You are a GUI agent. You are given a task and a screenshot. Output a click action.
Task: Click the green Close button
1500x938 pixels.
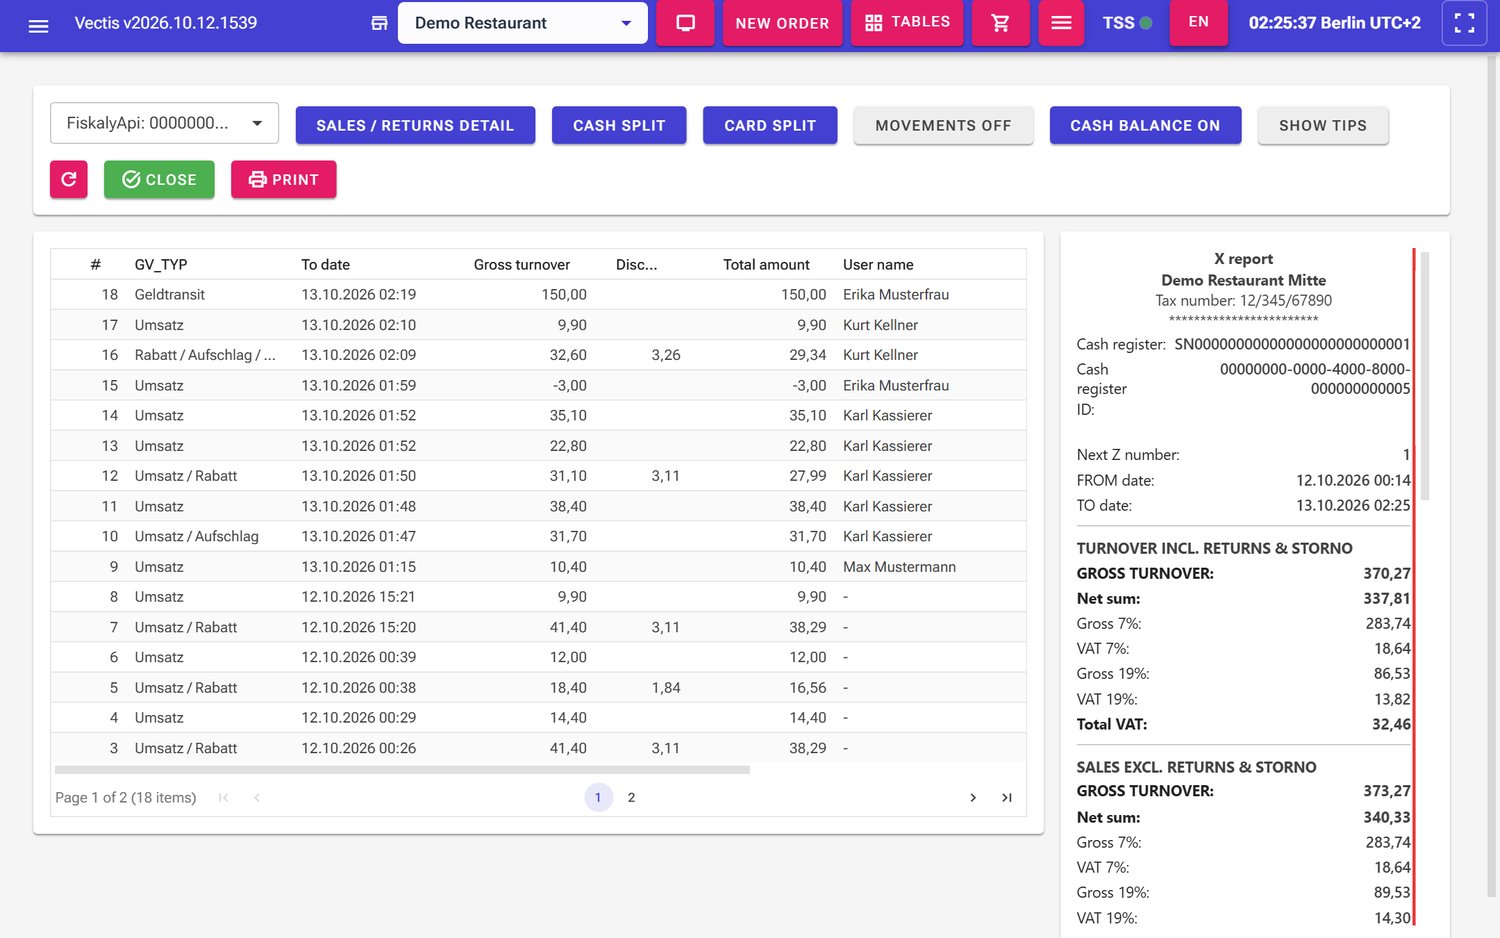[159, 179]
